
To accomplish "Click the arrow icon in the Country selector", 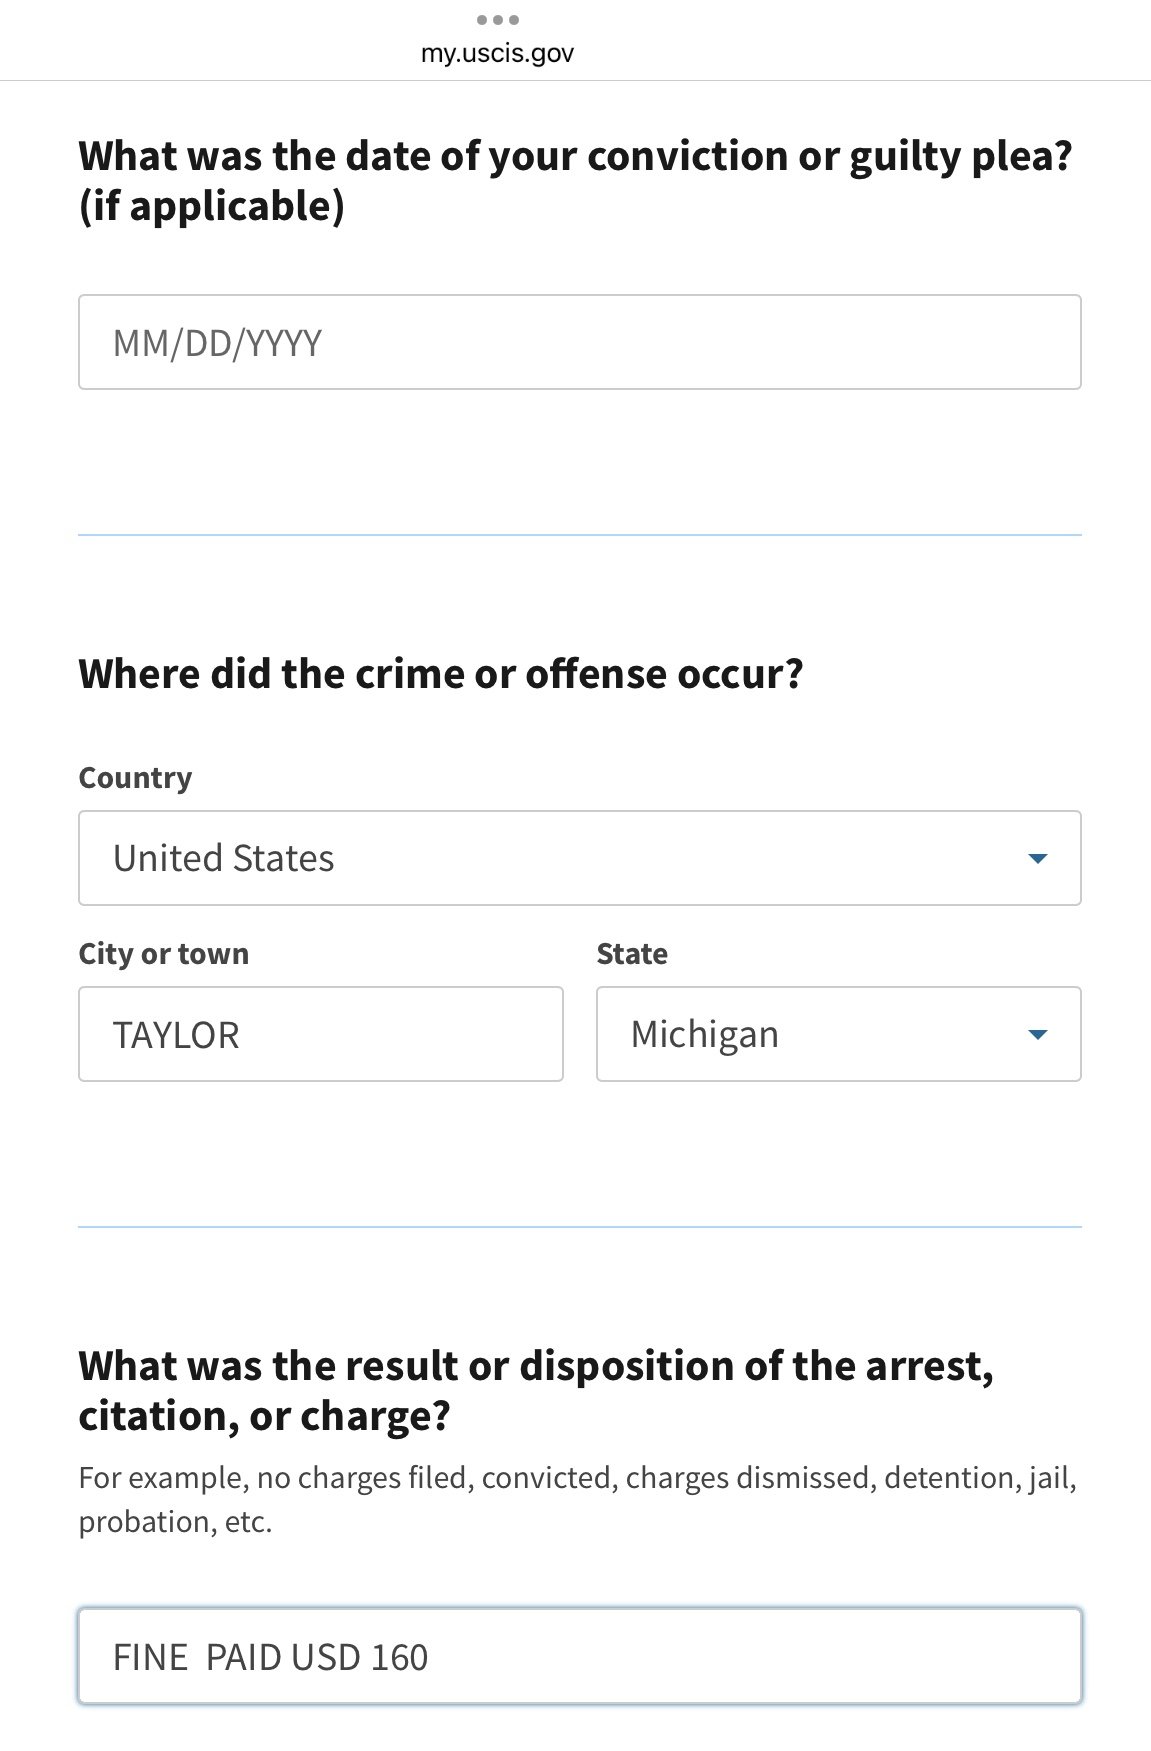I will coord(1037,859).
